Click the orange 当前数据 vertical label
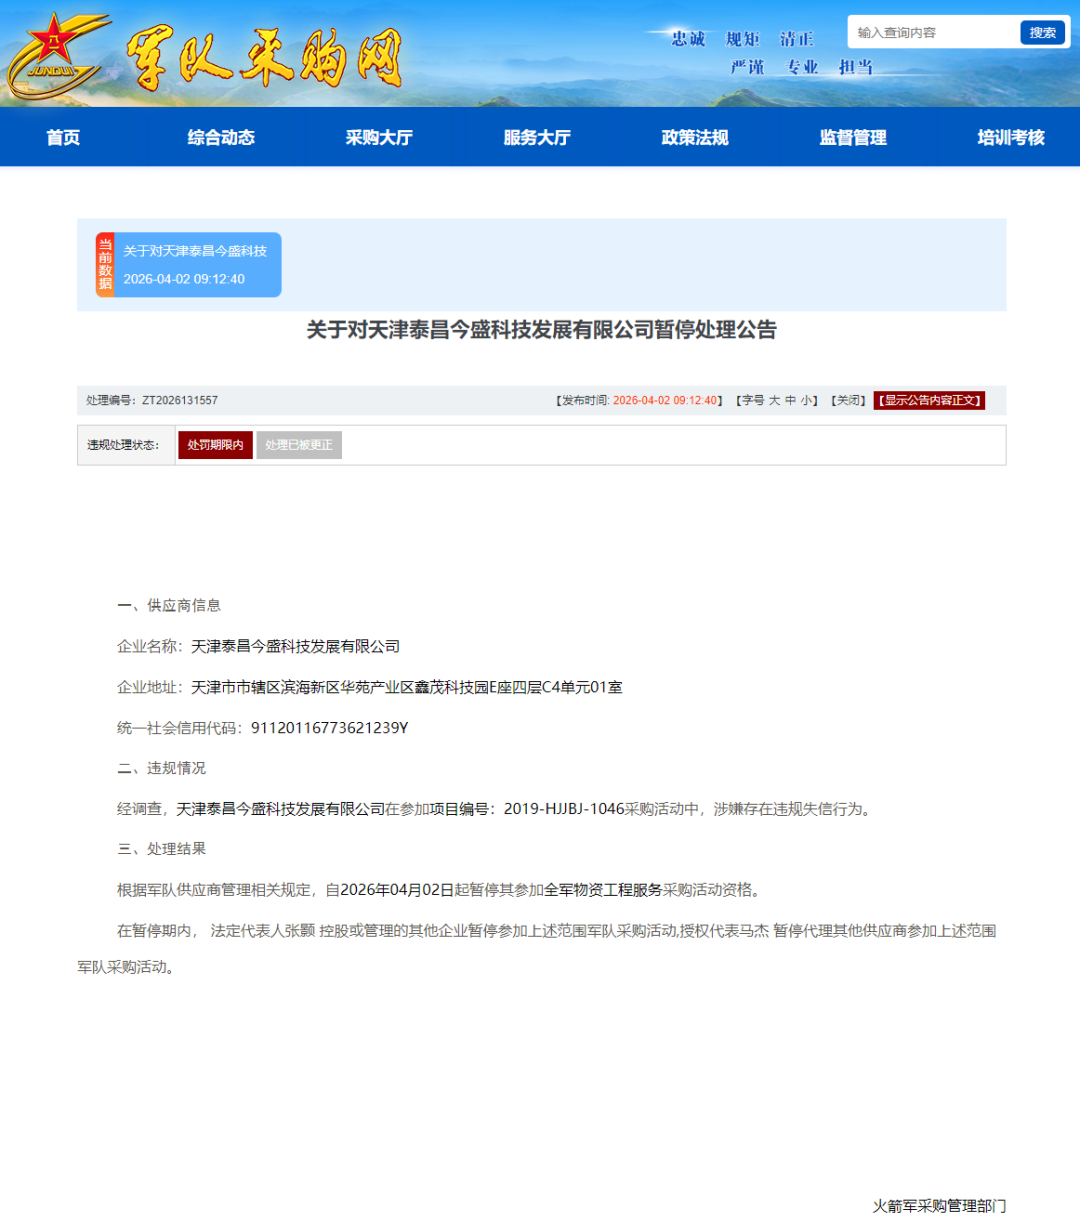1080x1222 pixels. (x=105, y=265)
